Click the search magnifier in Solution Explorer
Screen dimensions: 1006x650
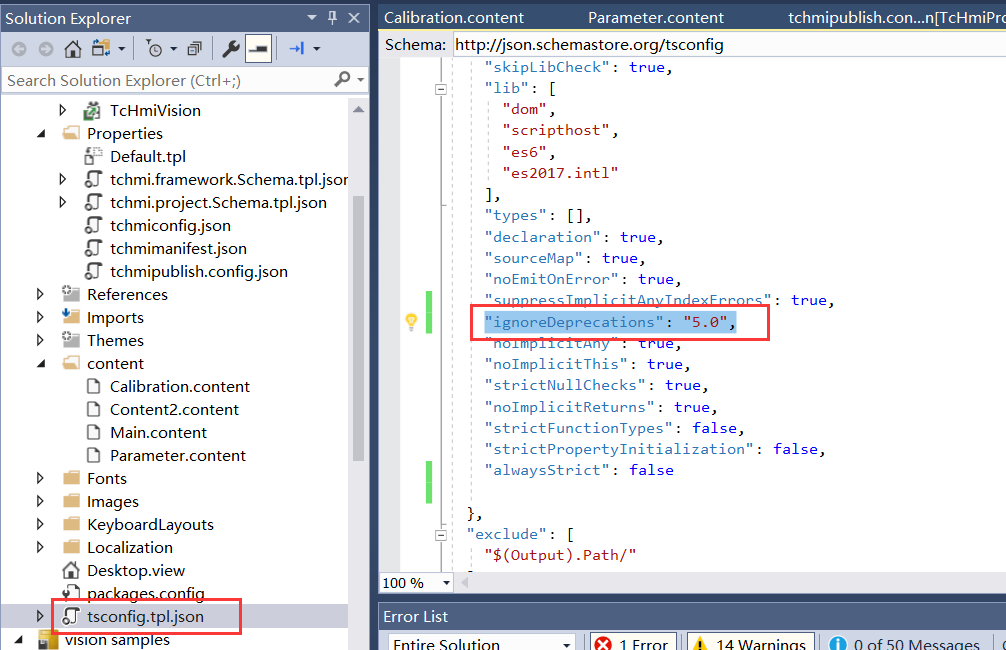(343, 80)
